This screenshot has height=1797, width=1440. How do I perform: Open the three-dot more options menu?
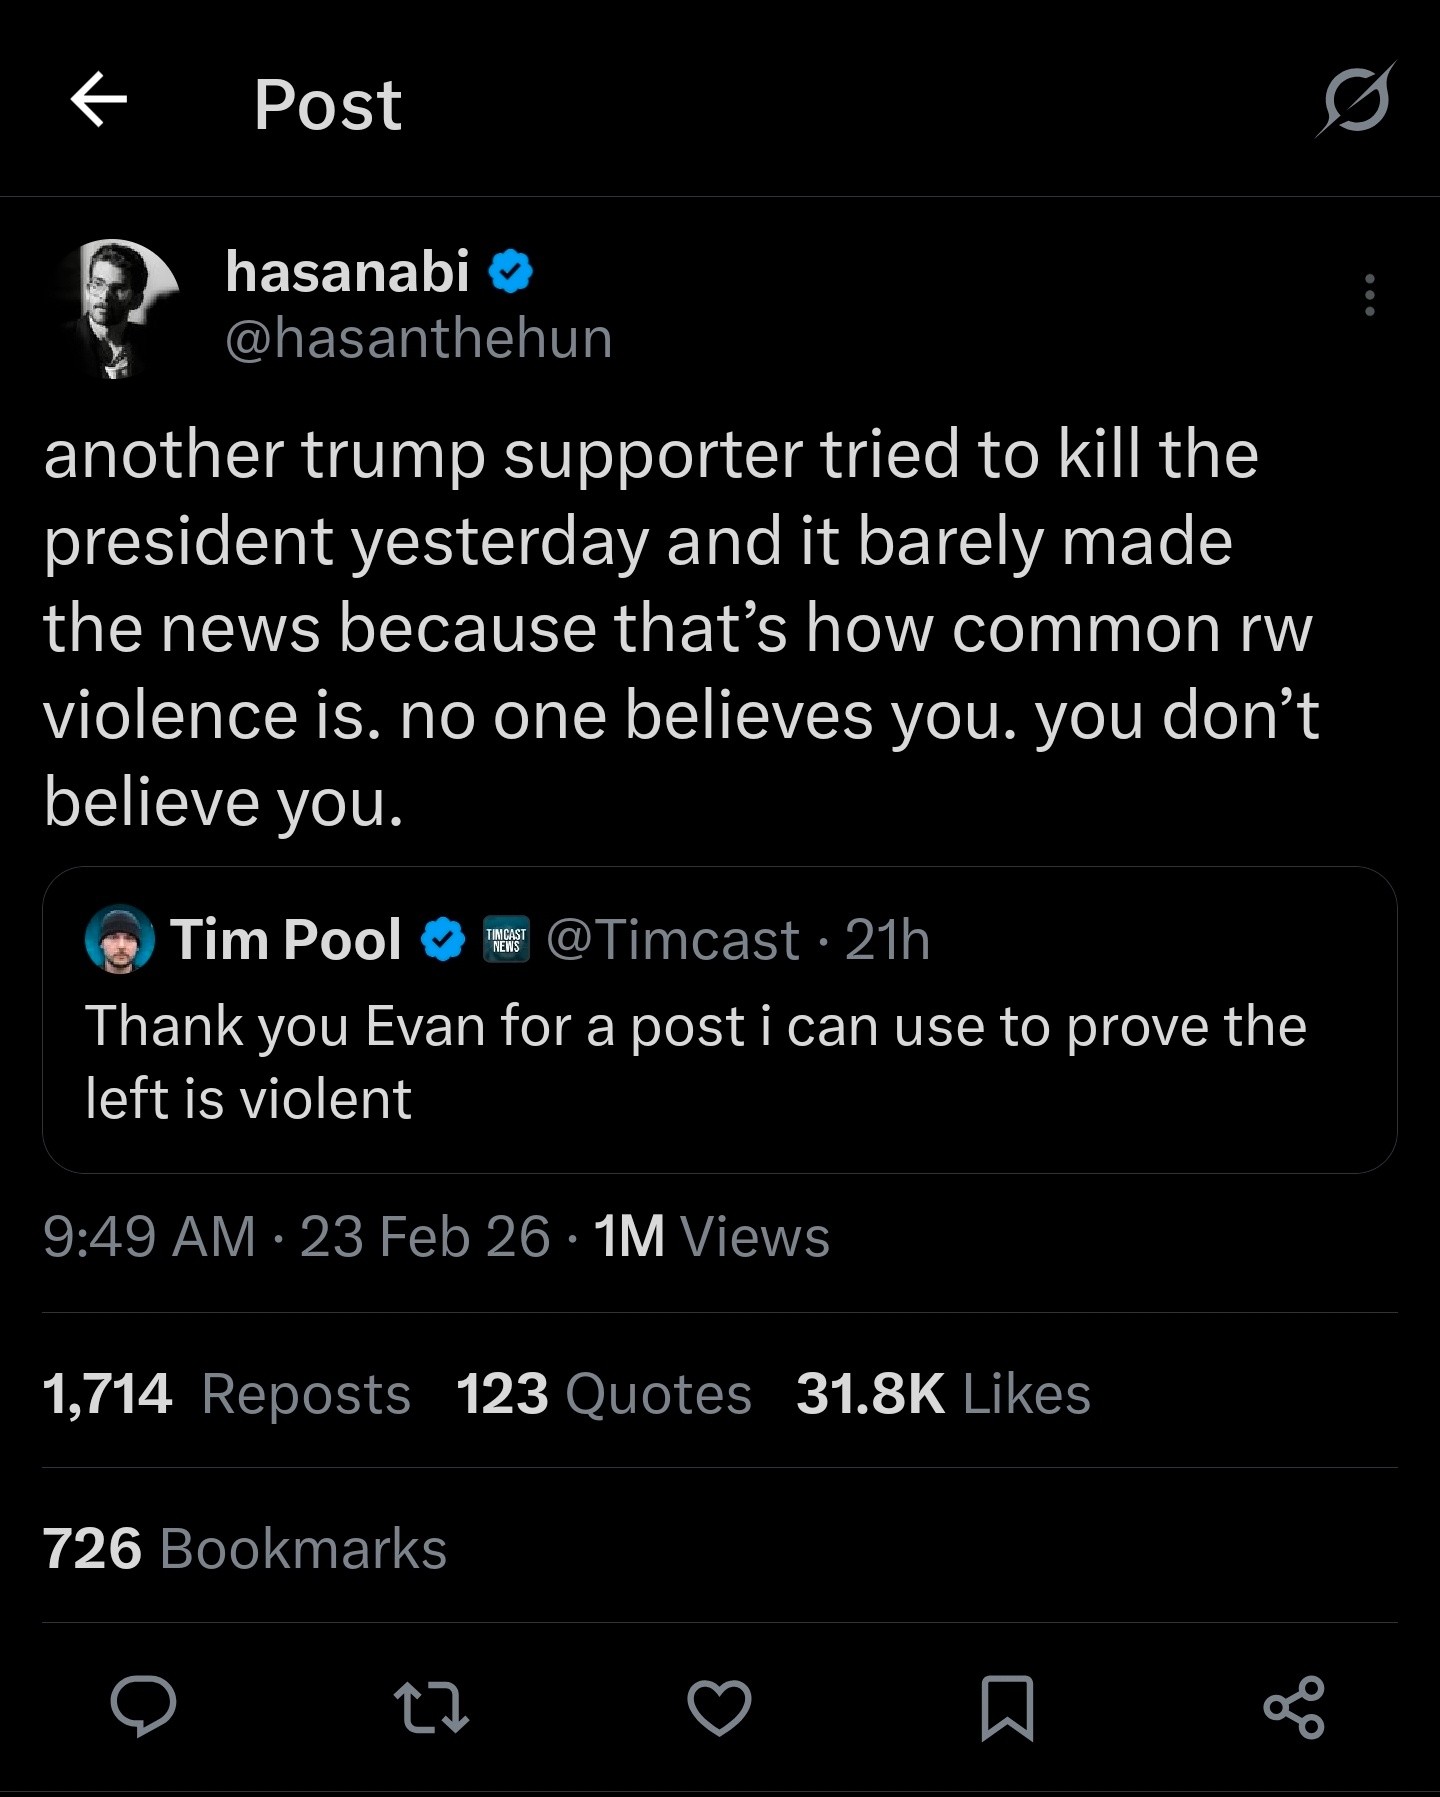[1369, 296]
